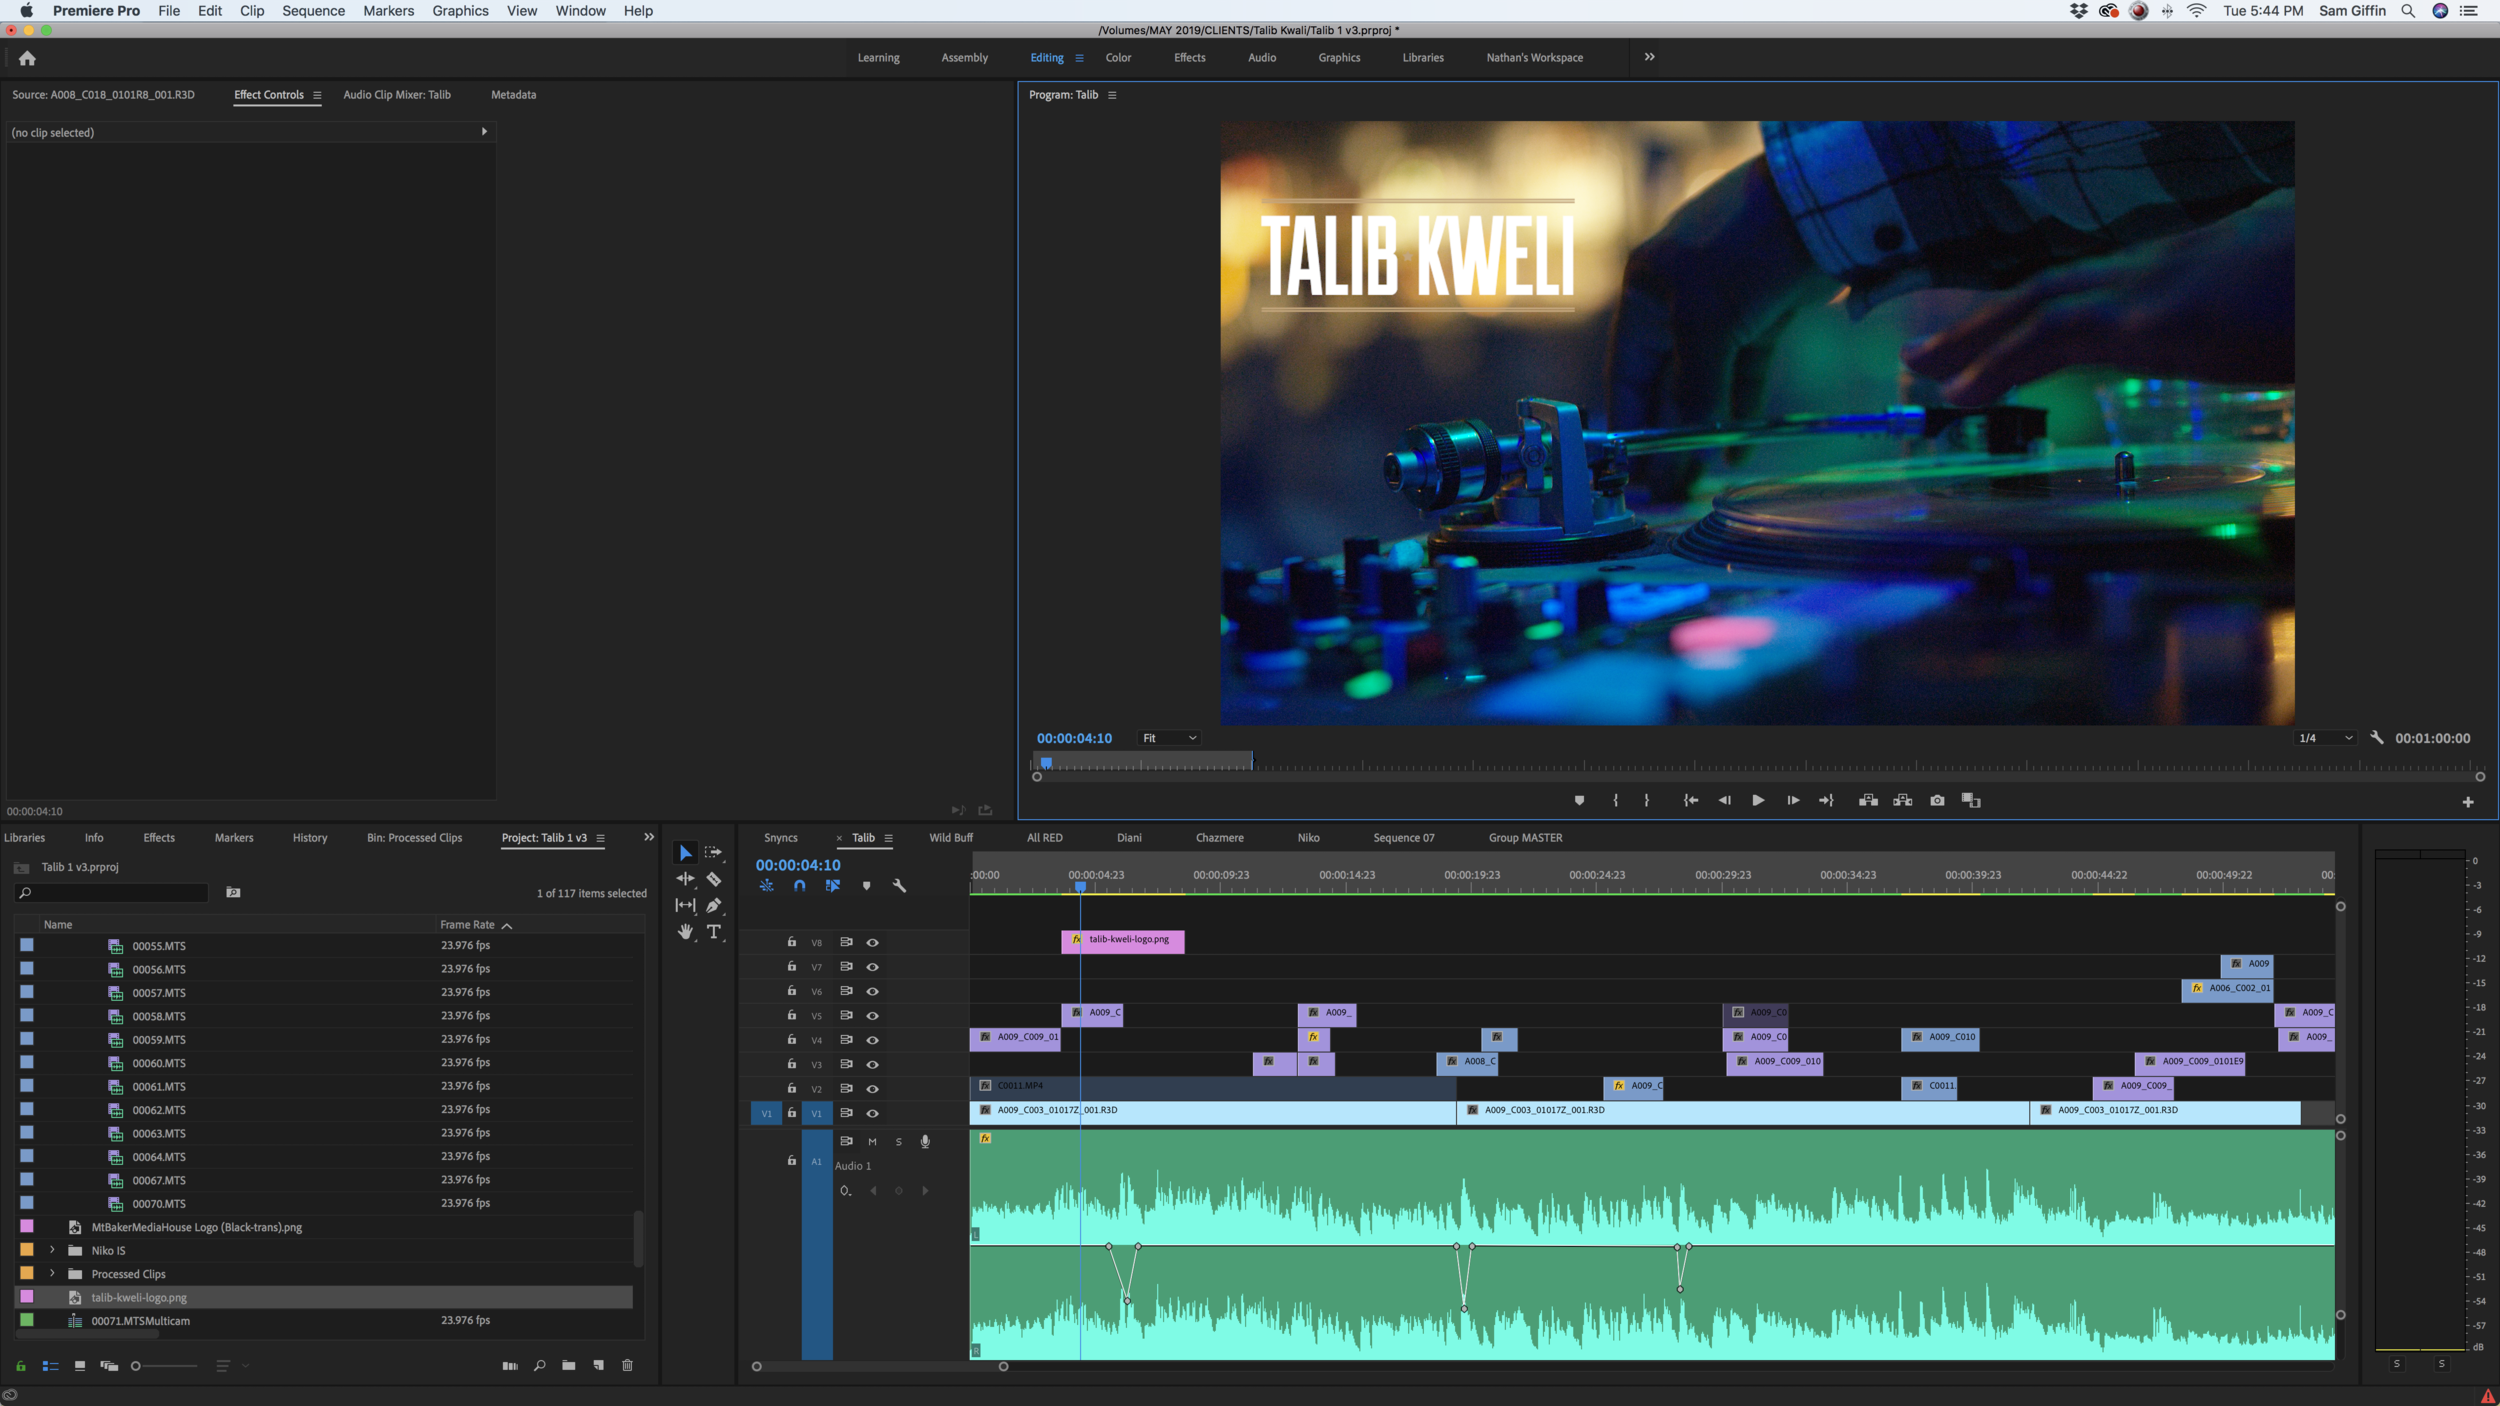Play the sequence in Program monitor
The width and height of the screenshot is (2500, 1406).
[1757, 800]
